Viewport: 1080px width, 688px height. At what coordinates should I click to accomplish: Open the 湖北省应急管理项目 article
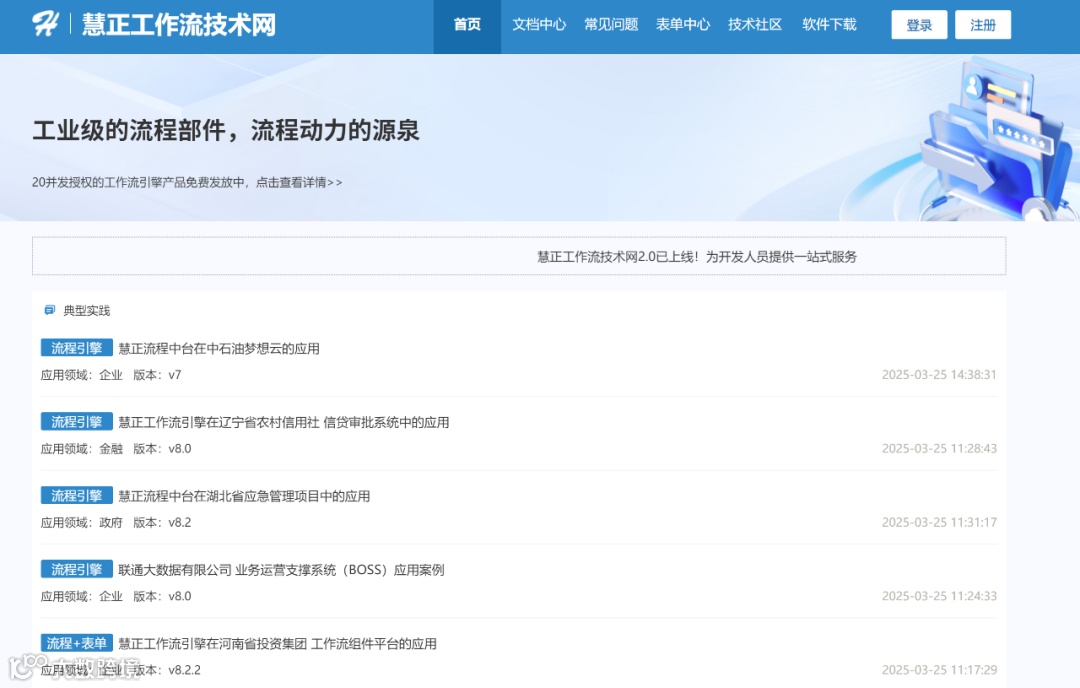point(245,496)
